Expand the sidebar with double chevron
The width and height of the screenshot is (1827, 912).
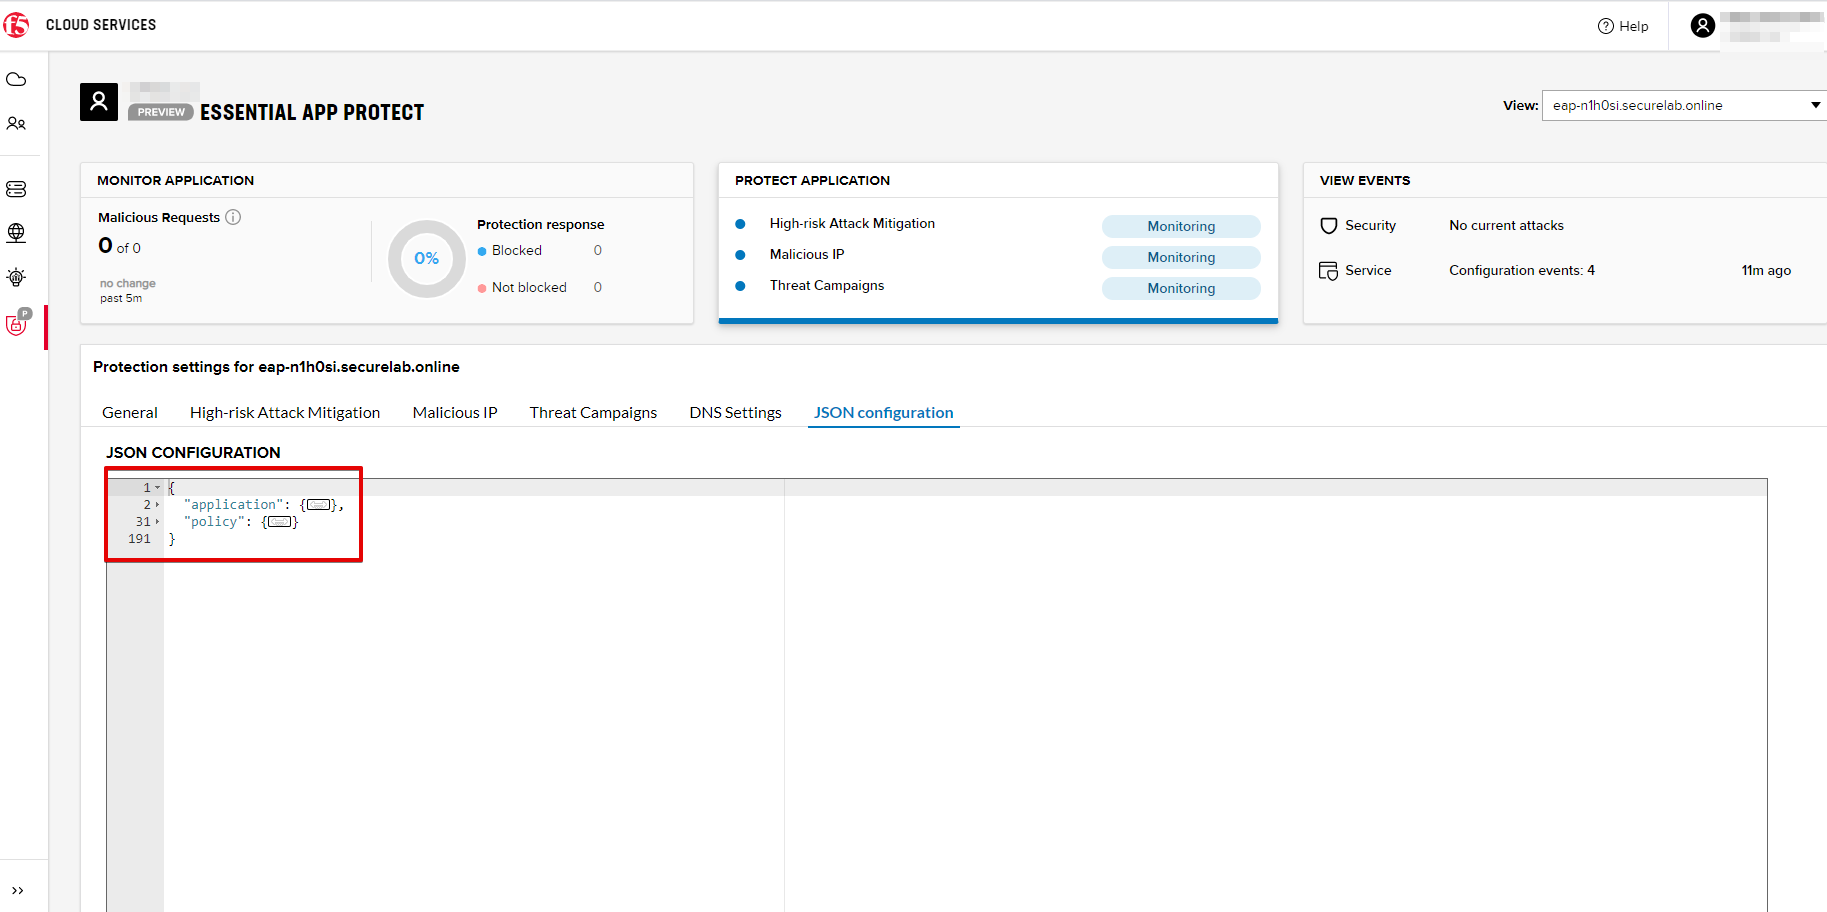pos(17,890)
